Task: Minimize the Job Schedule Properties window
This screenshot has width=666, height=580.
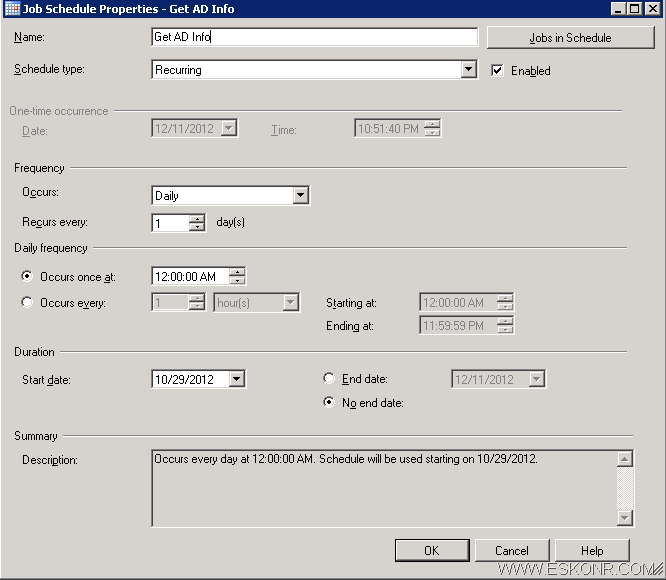Action: [618, 8]
